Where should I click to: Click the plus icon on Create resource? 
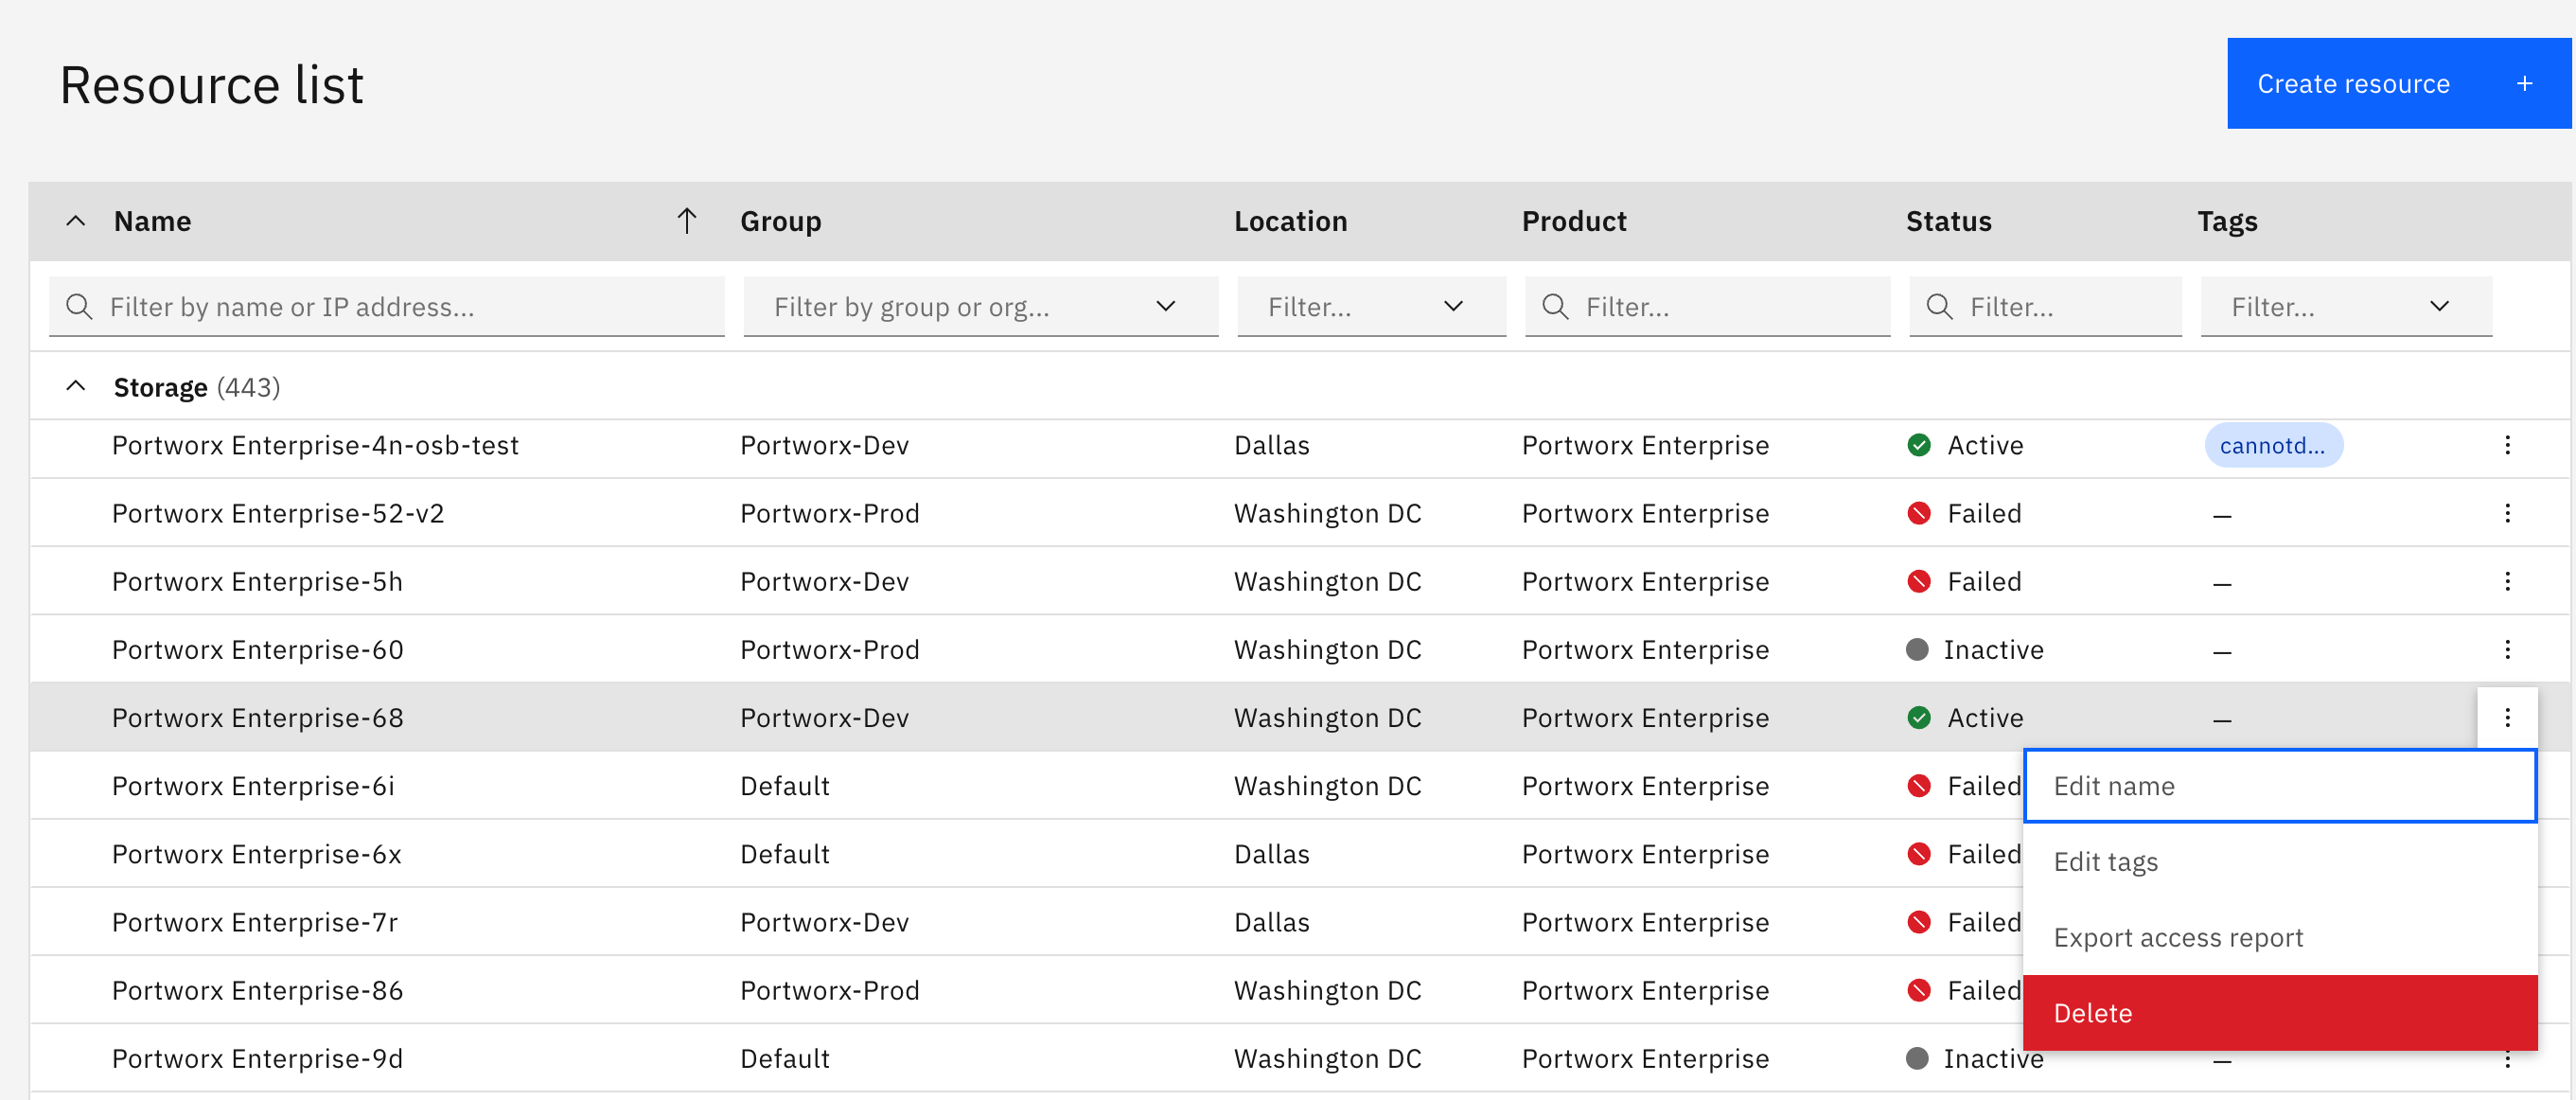point(2525,83)
